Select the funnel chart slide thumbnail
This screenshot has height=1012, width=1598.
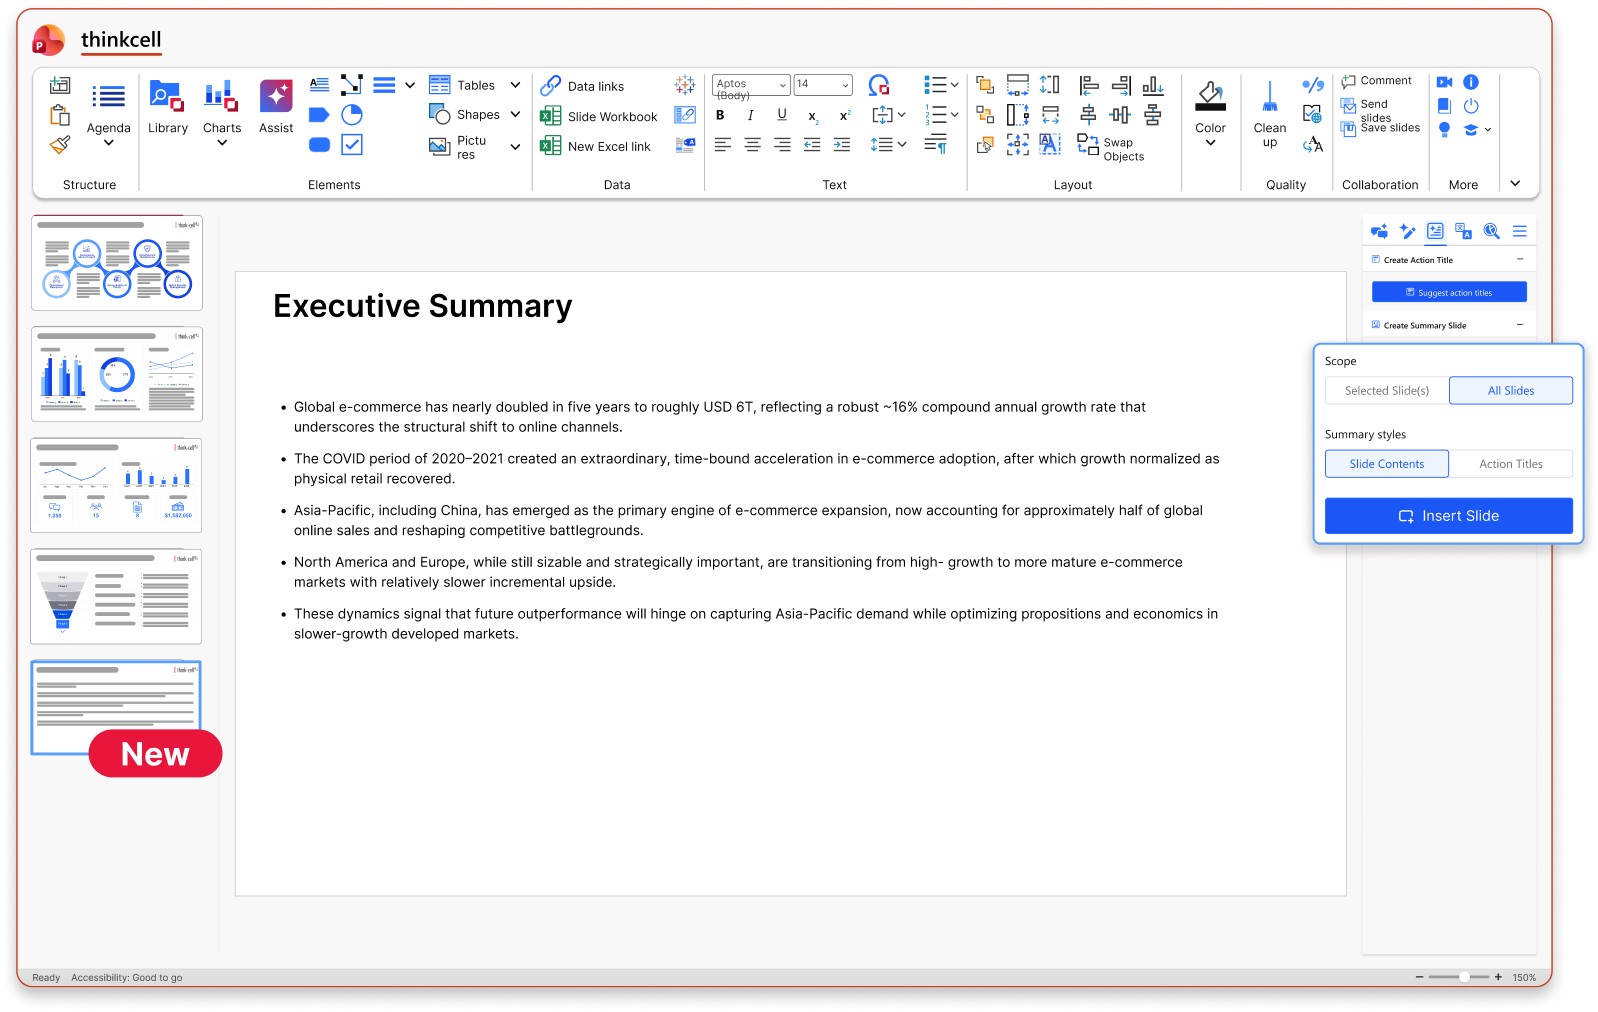(116, 596)
